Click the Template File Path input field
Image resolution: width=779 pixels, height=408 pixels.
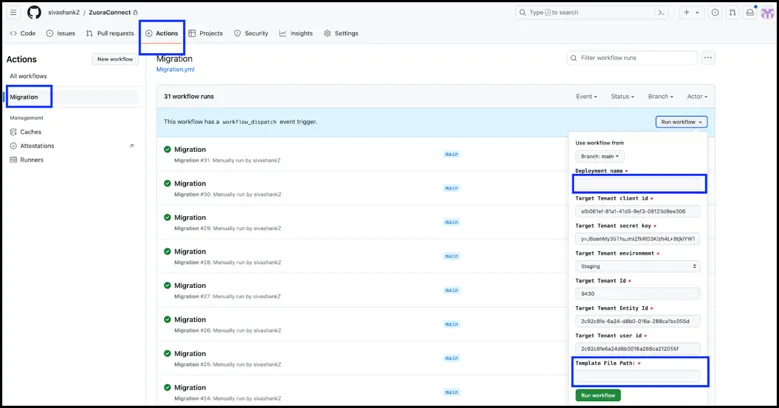tap(638, 376)
